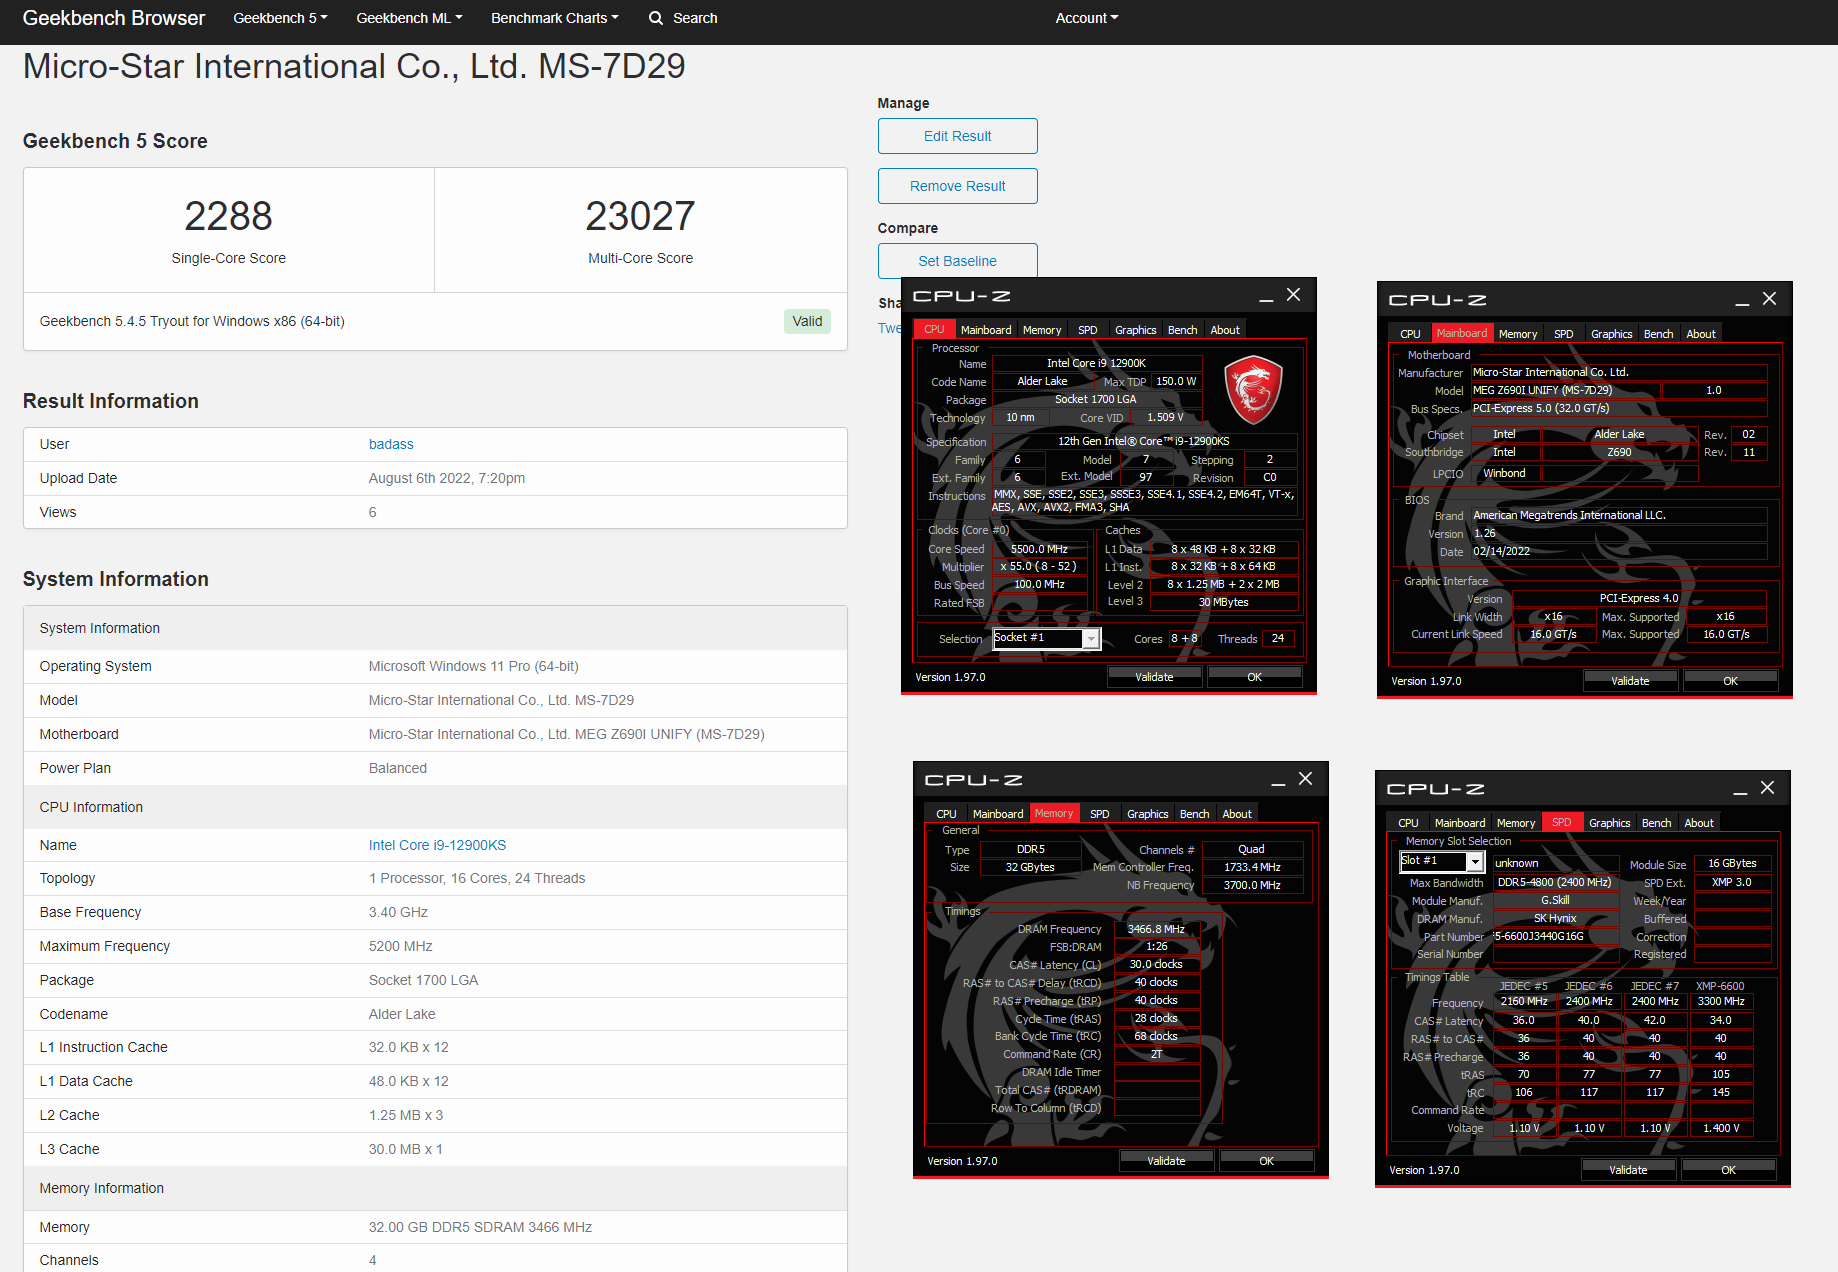Open the Geekbench 5 dropdown menu

pos(280,18)
